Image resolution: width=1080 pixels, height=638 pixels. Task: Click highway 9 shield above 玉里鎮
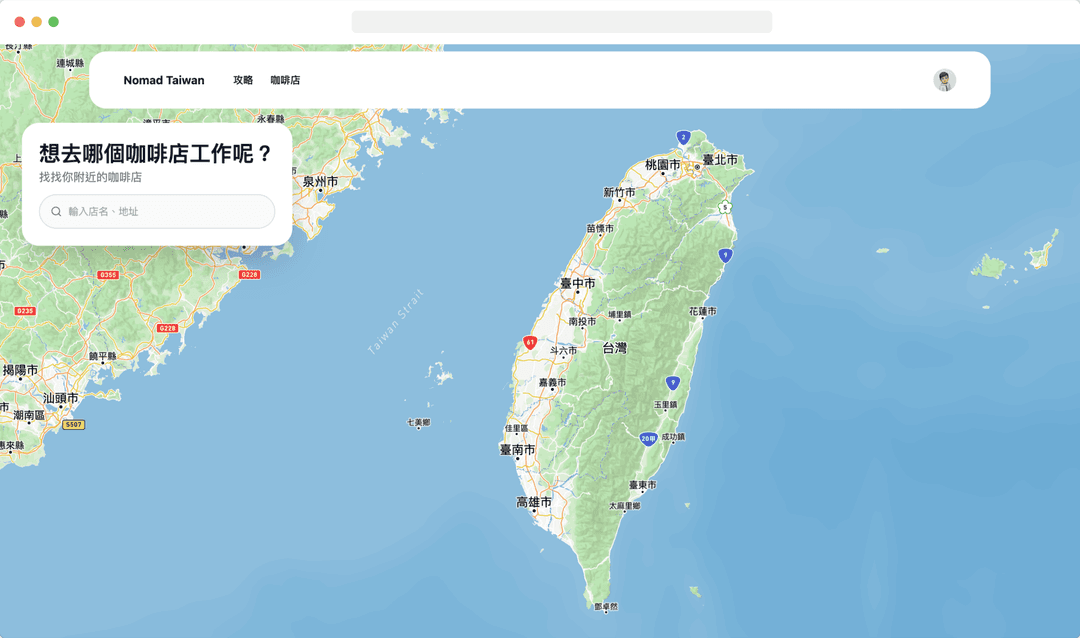click(x=673, y=383)
